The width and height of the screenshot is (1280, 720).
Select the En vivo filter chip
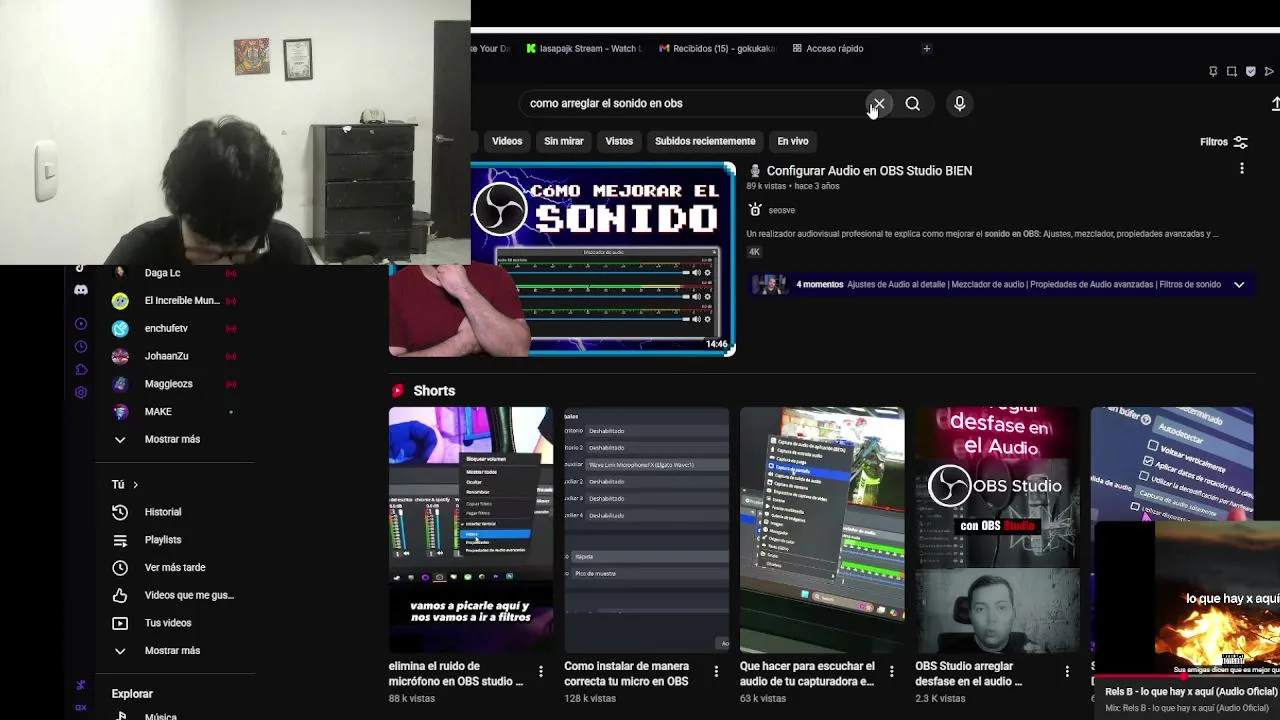tap(793, 141)
